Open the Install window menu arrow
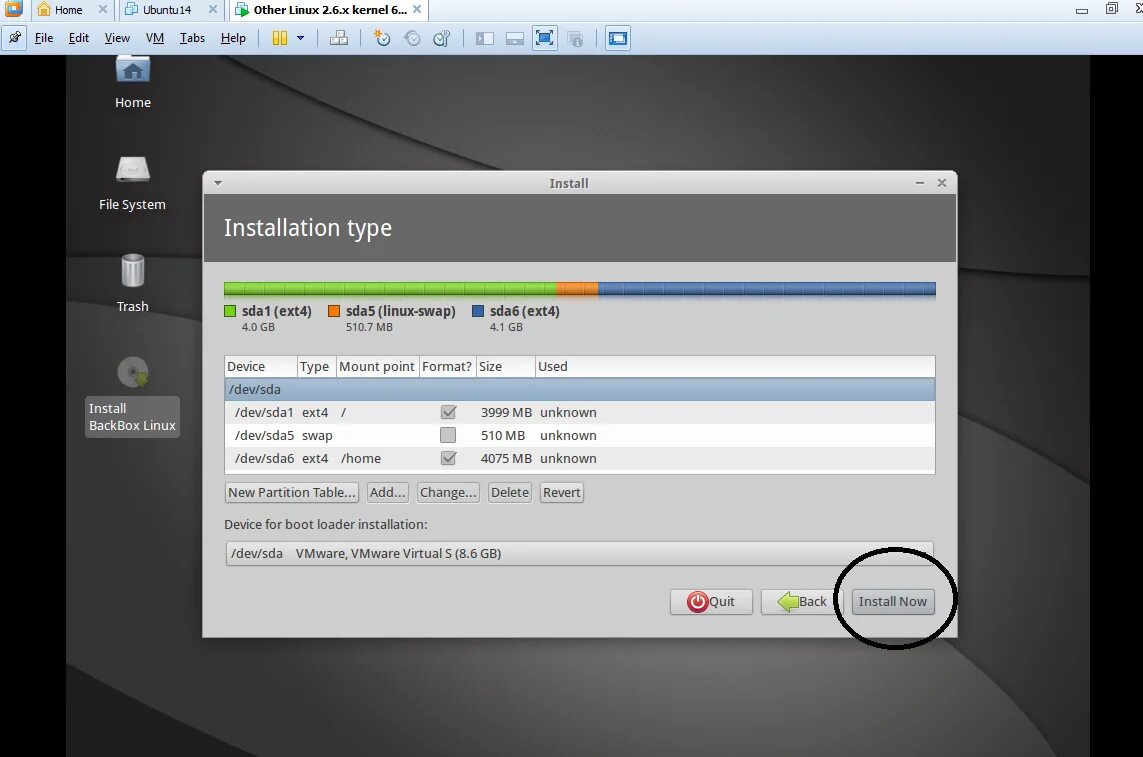Image resolution: width=1143 pixels, height=757 pixels. pos(218,183)
